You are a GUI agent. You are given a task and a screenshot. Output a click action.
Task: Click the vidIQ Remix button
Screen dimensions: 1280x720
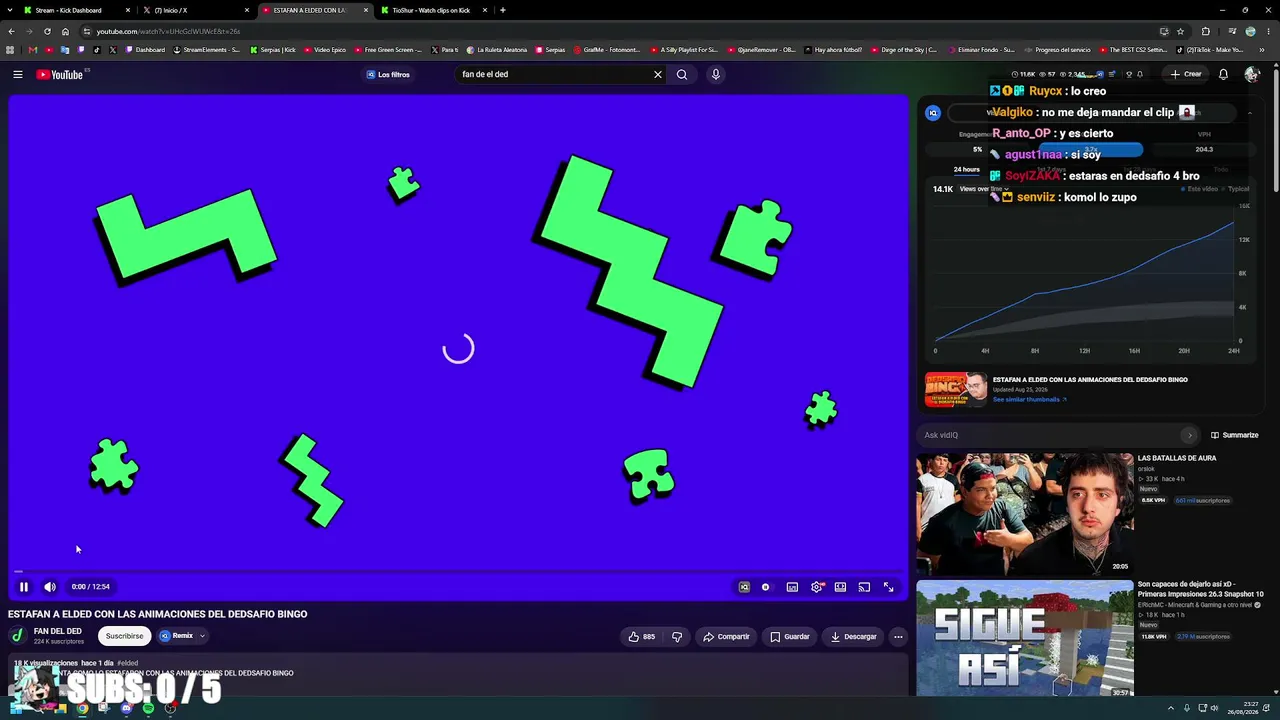click(x=177, y=636)
